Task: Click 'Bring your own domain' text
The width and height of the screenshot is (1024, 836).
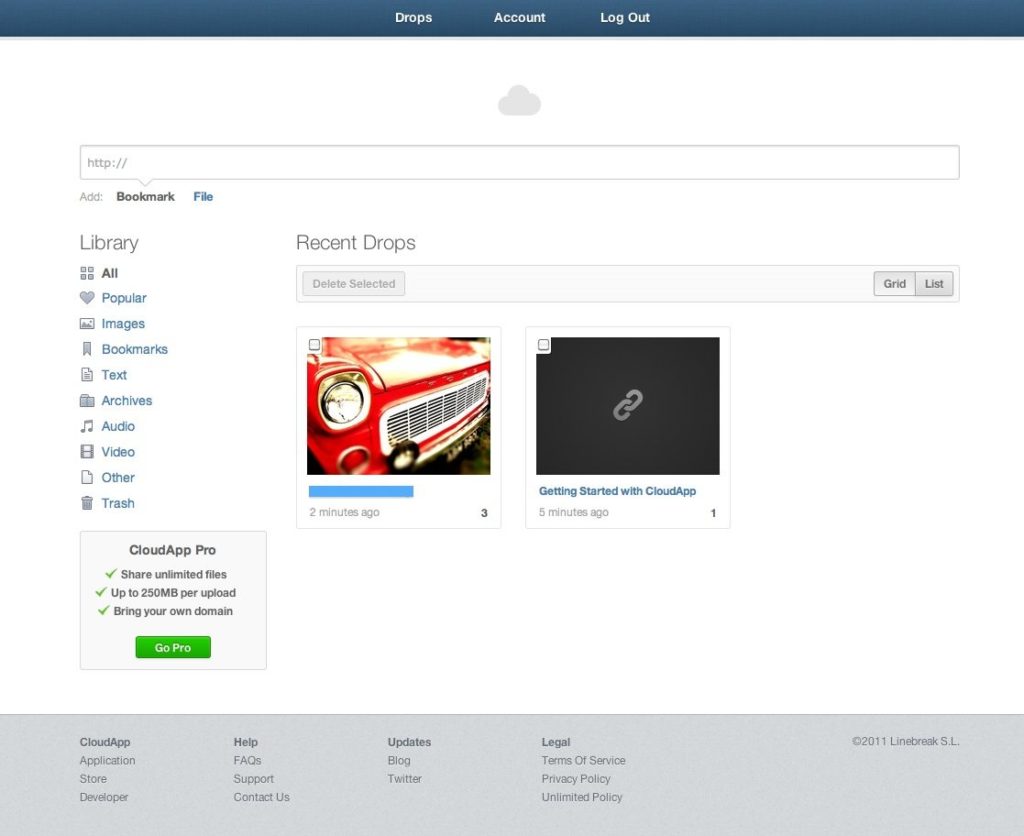Action: click(x=173, y=611)
